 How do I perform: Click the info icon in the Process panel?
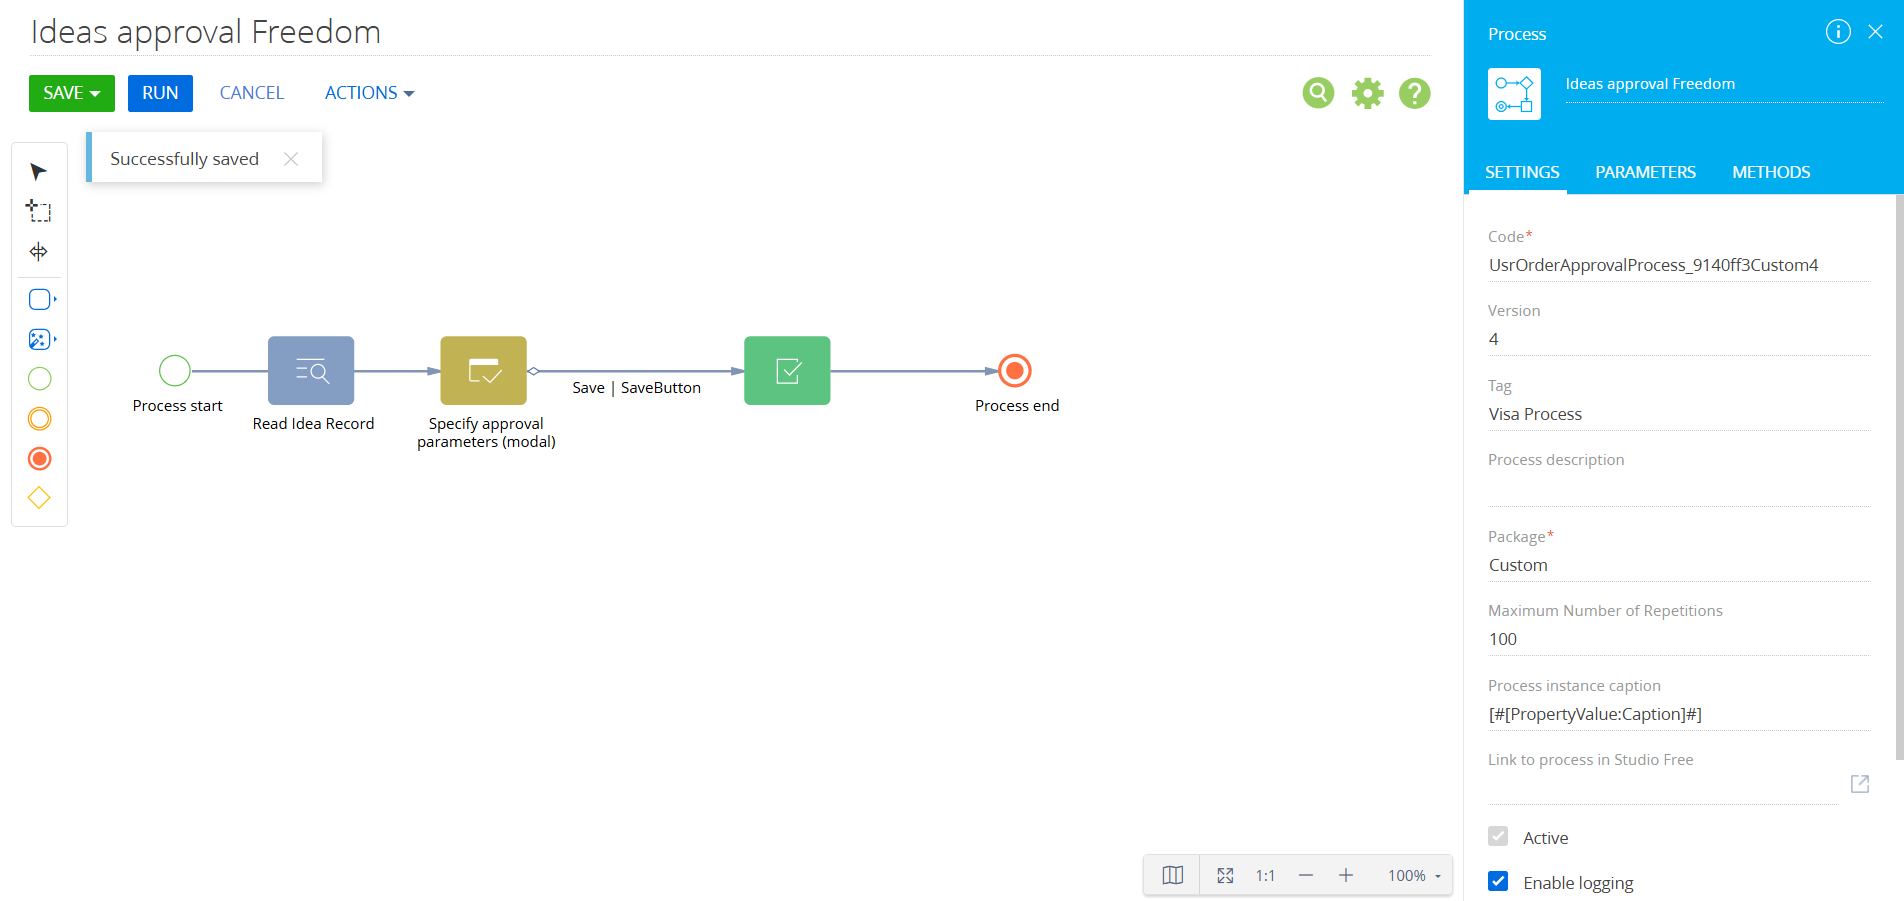point(1838,32)
